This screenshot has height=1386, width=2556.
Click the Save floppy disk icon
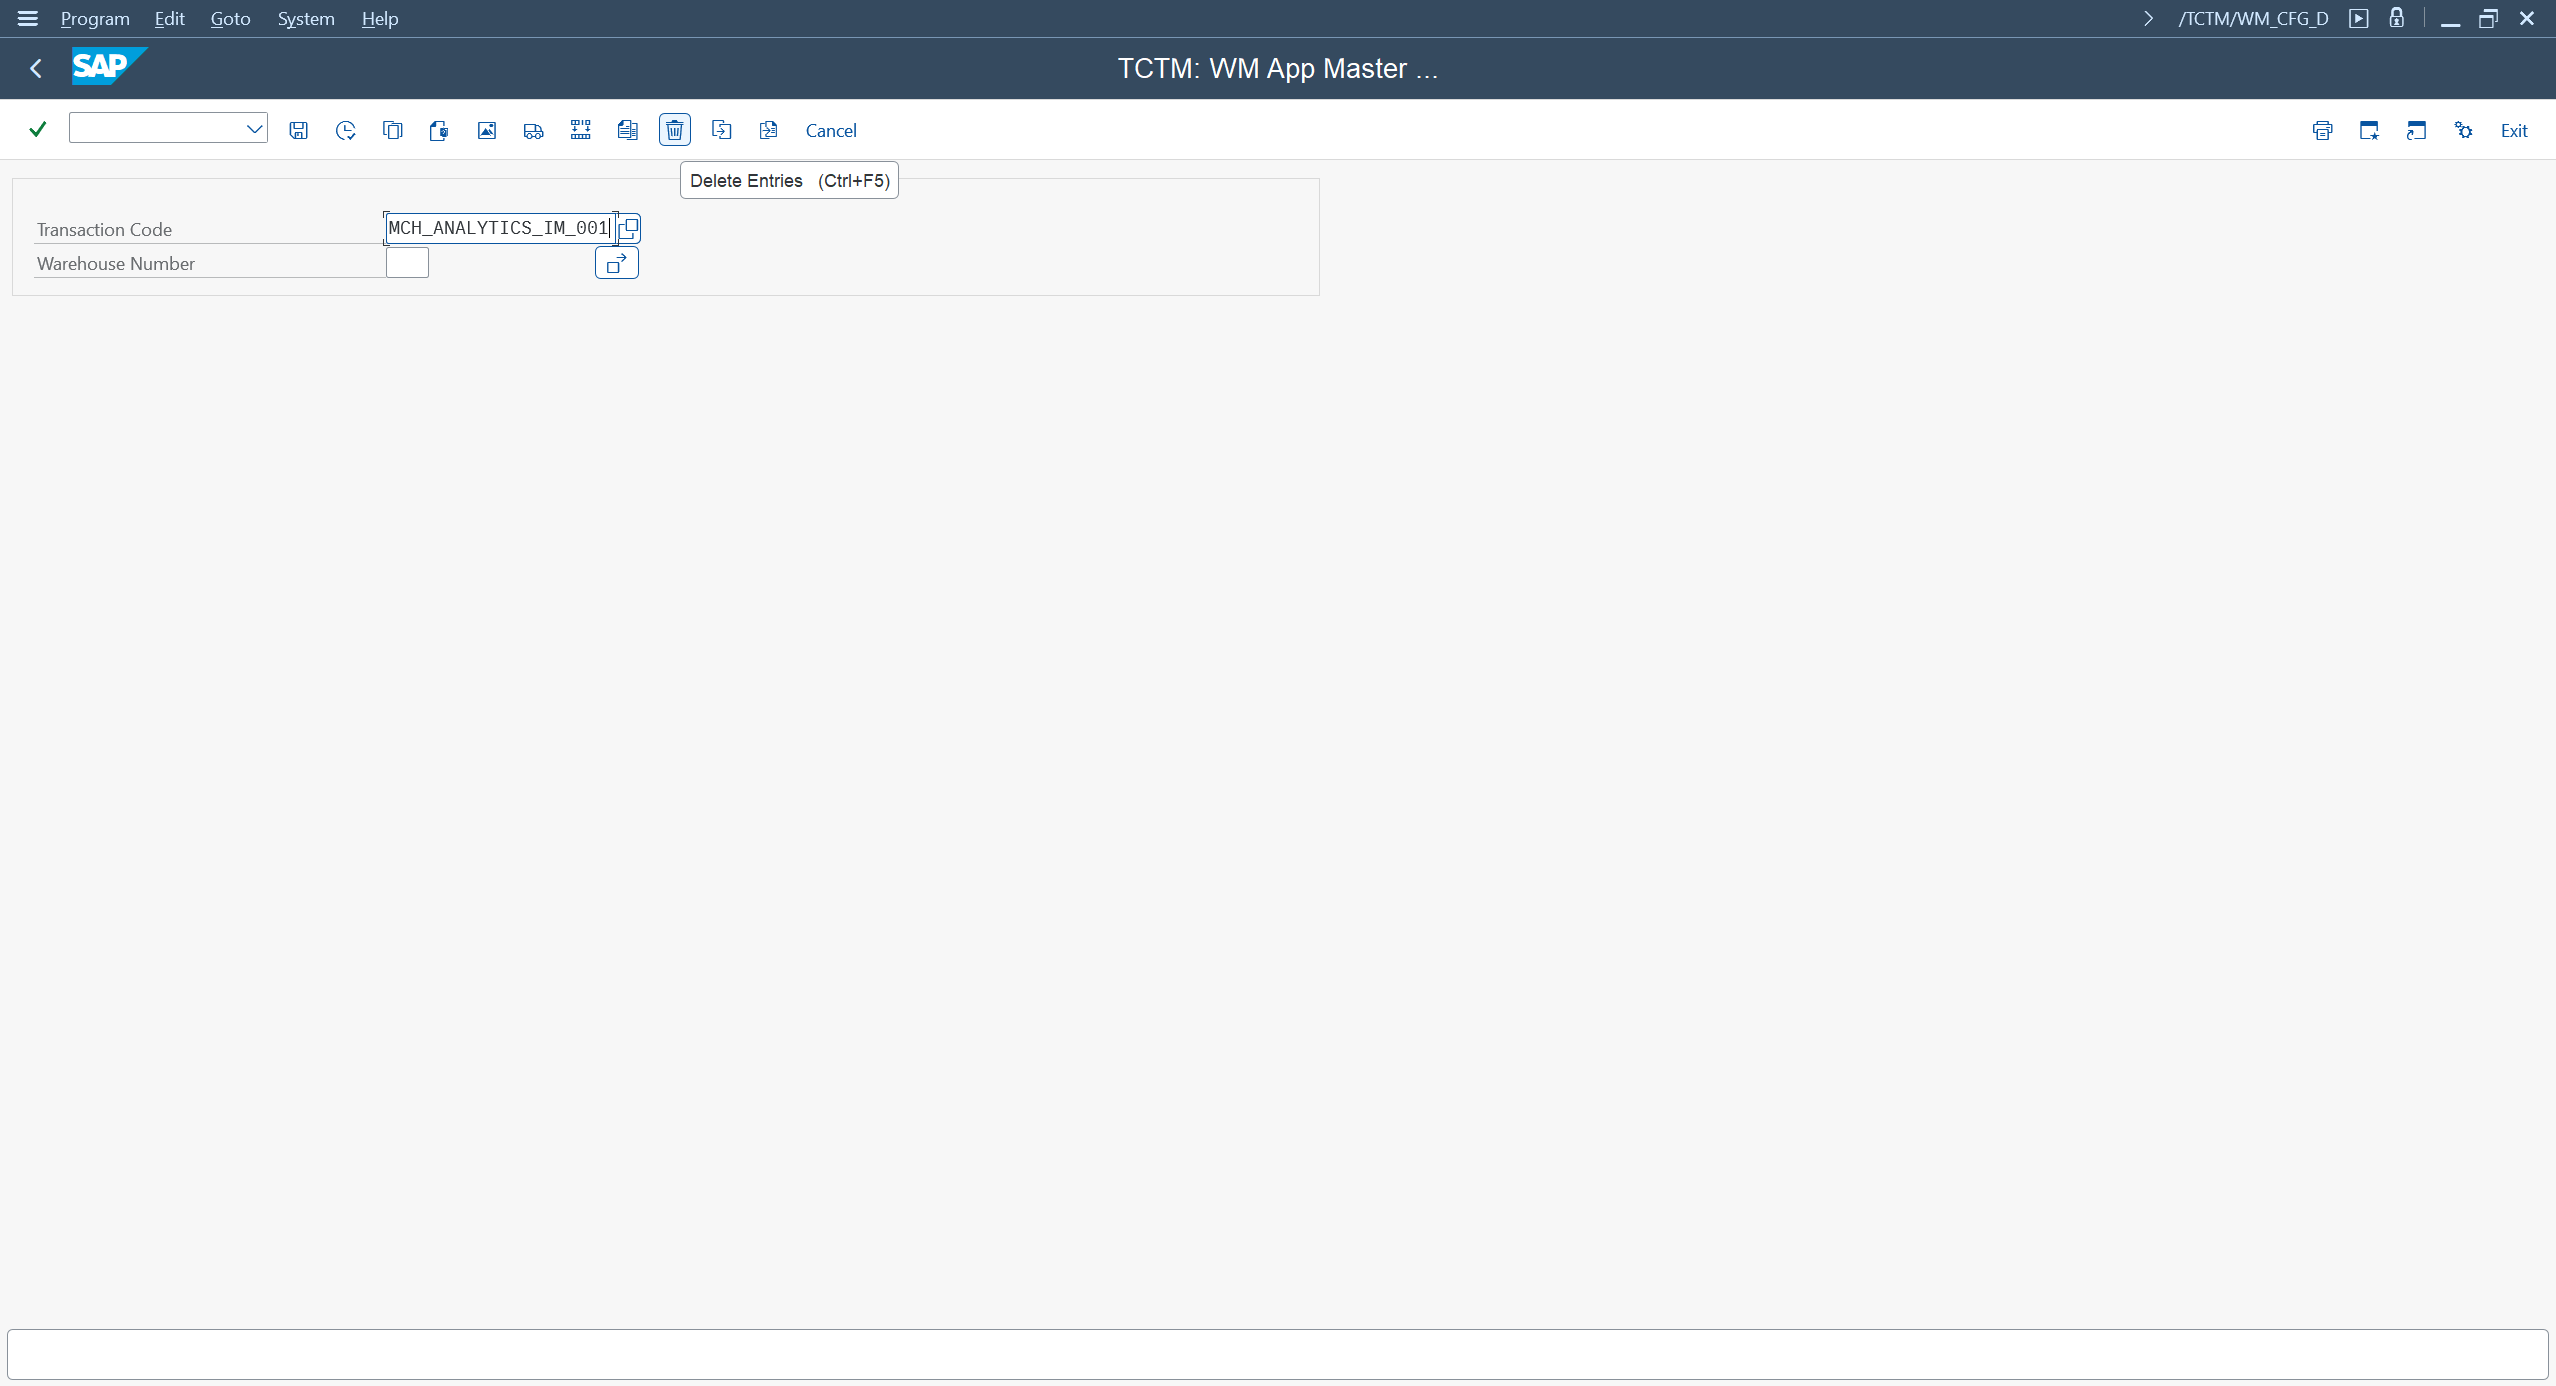pos(298,130)
